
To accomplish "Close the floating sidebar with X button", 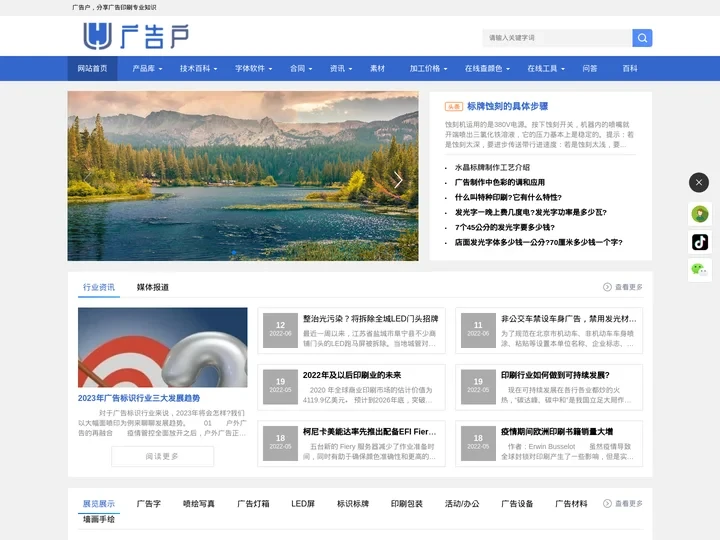I will [698, 182].
